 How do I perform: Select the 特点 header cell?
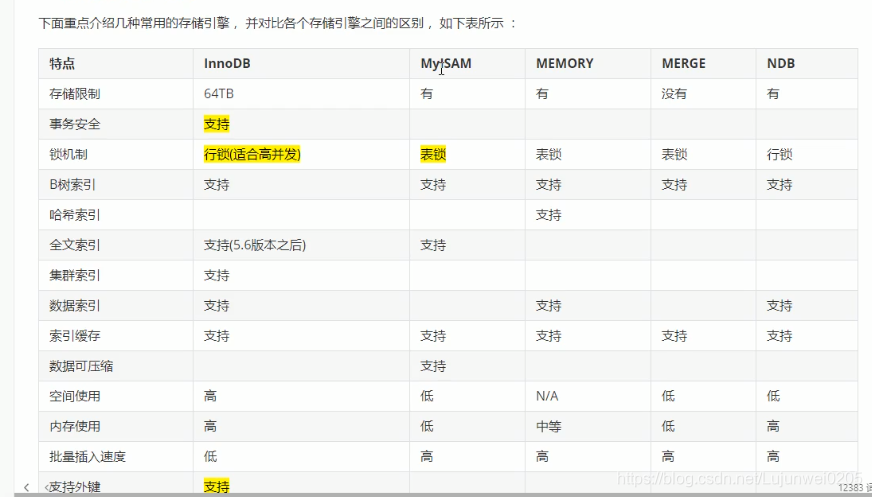pyautogui.click(x=62, y=63)
